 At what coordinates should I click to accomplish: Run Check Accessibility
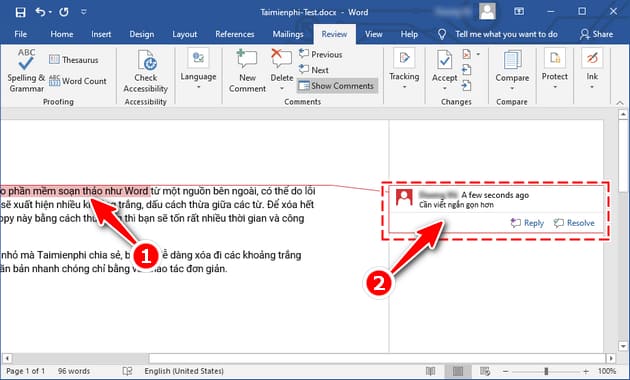[145, 72]
